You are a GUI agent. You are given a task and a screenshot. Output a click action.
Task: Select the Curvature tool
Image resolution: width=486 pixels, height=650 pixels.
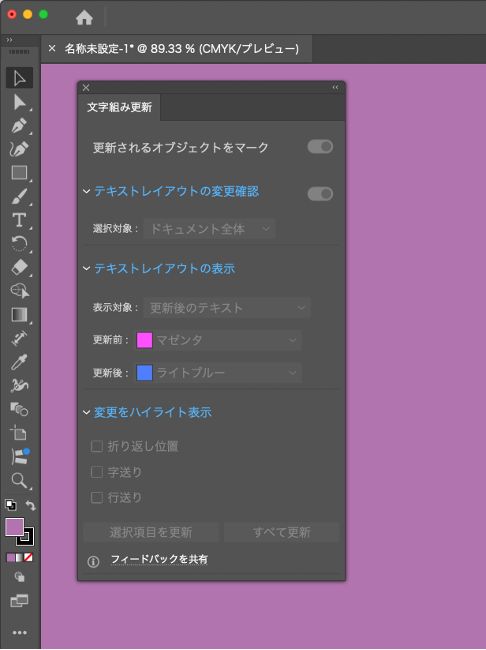19,149
